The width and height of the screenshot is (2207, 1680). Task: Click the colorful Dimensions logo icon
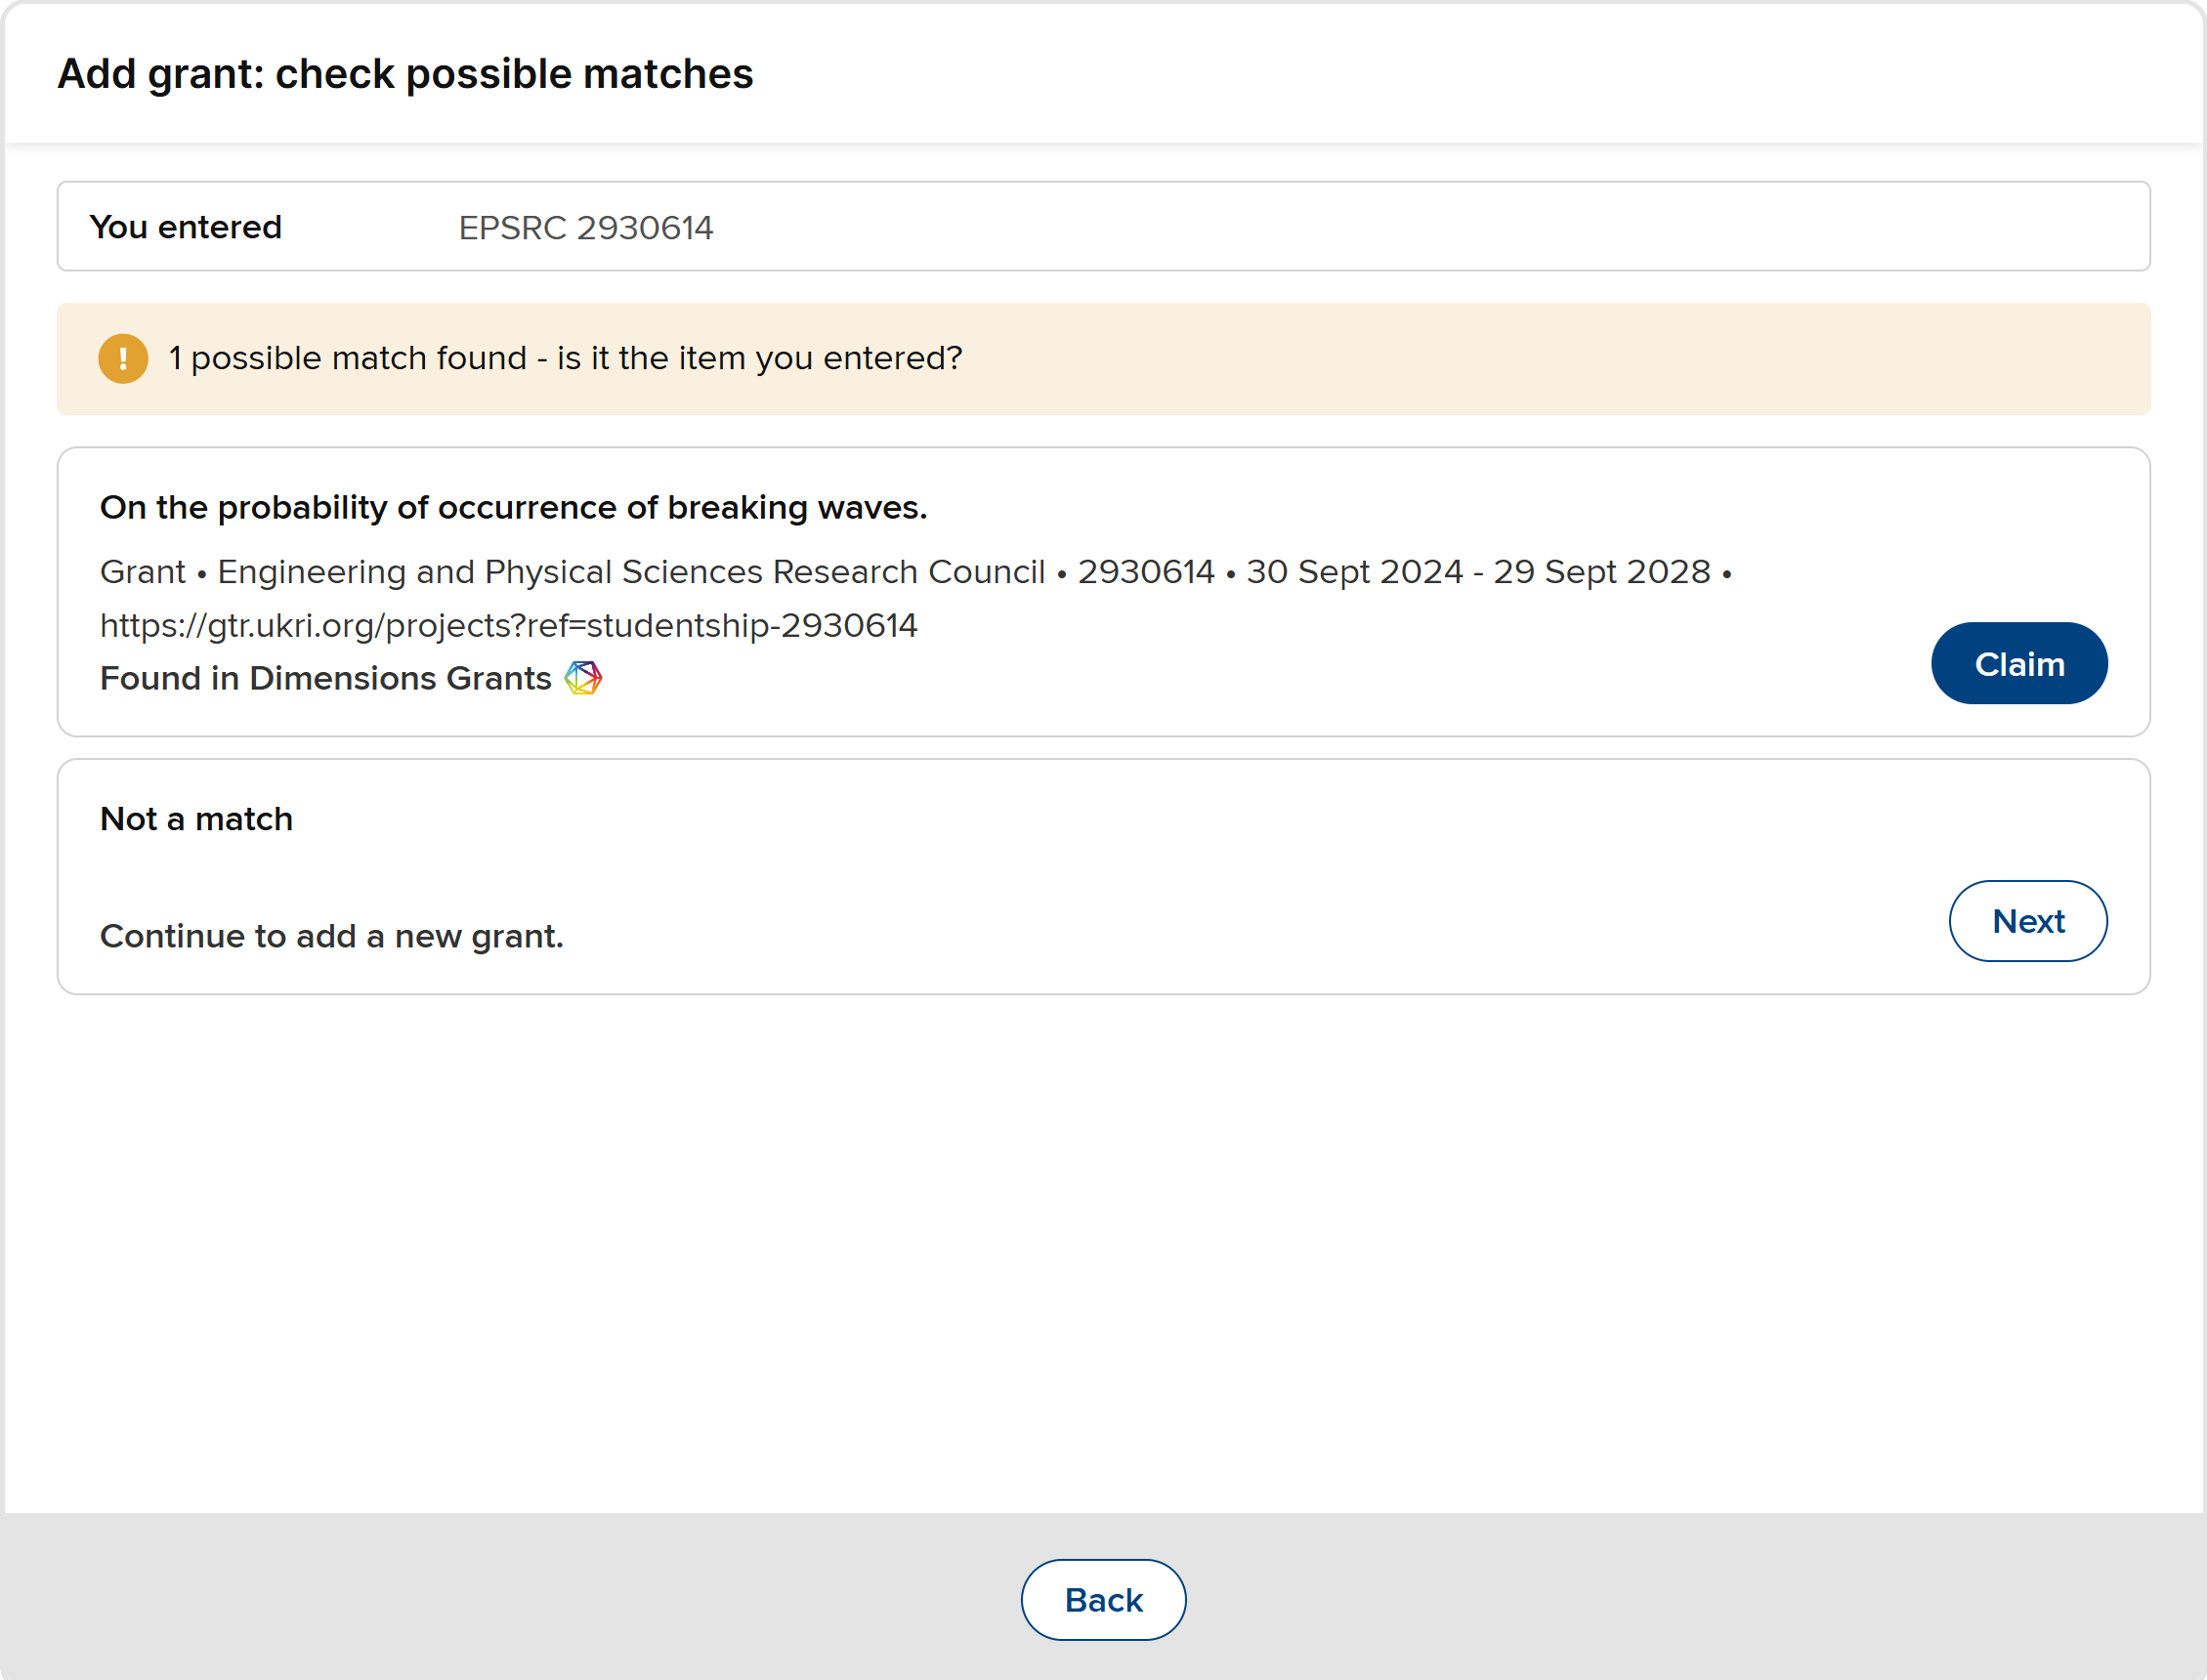point(583,678)
